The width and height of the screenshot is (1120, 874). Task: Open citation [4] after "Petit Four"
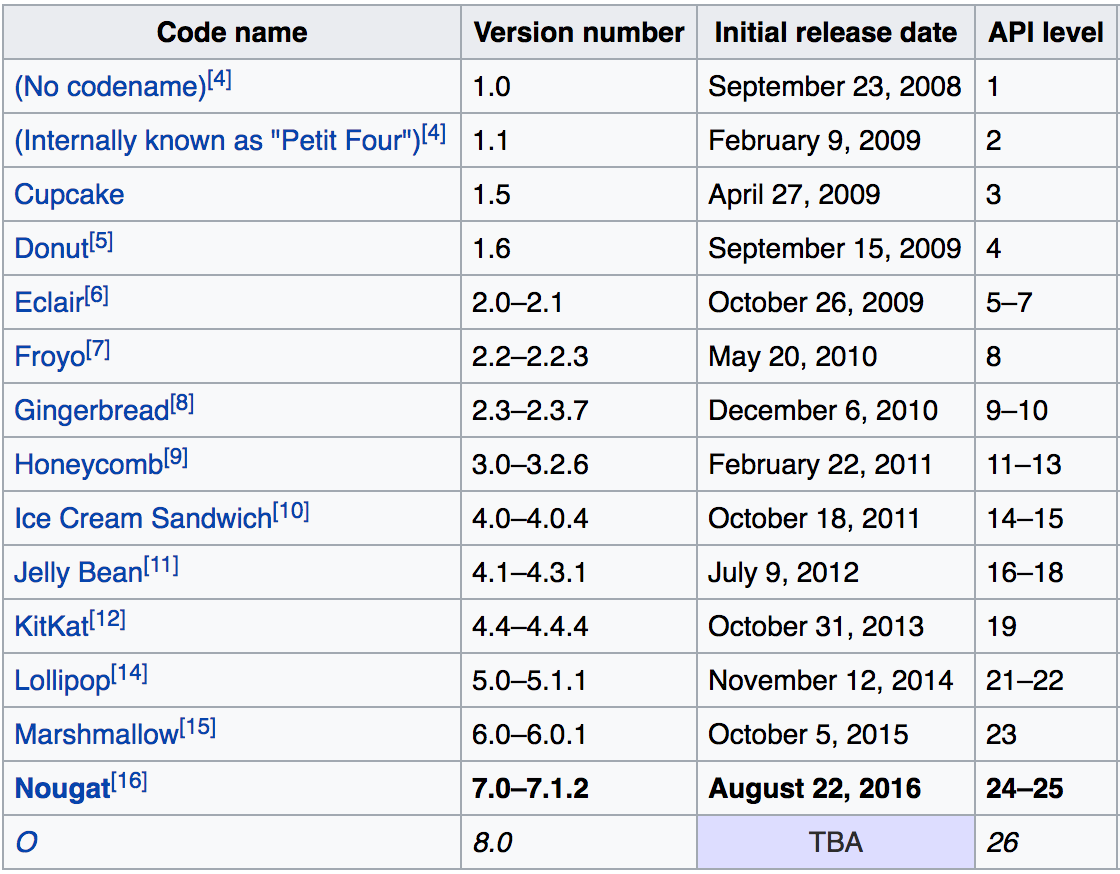[x=434, y=134]
